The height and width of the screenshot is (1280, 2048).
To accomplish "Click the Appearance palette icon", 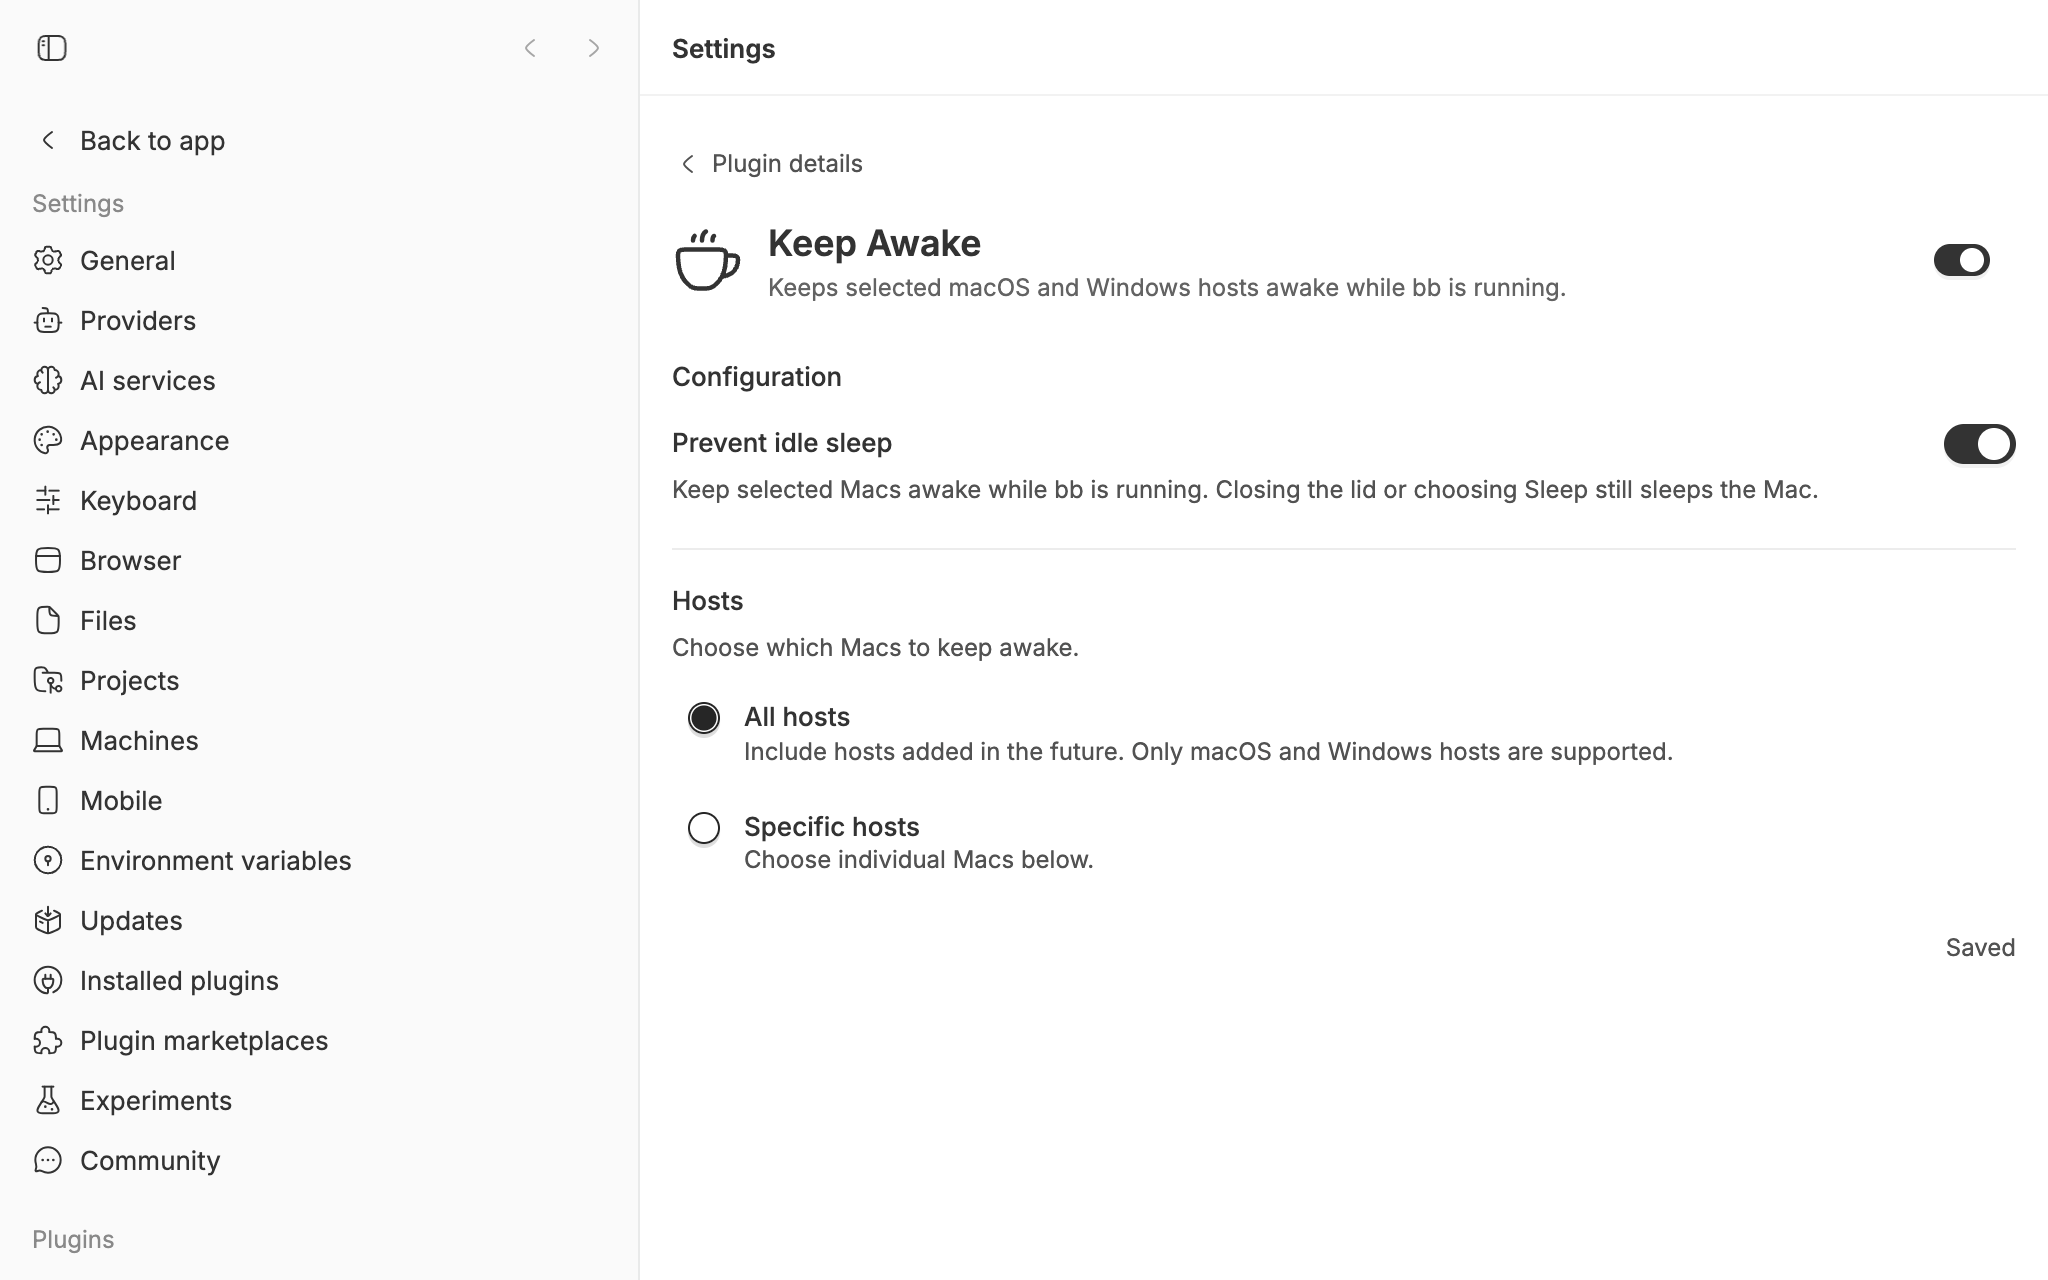I will tap(48, 440).
